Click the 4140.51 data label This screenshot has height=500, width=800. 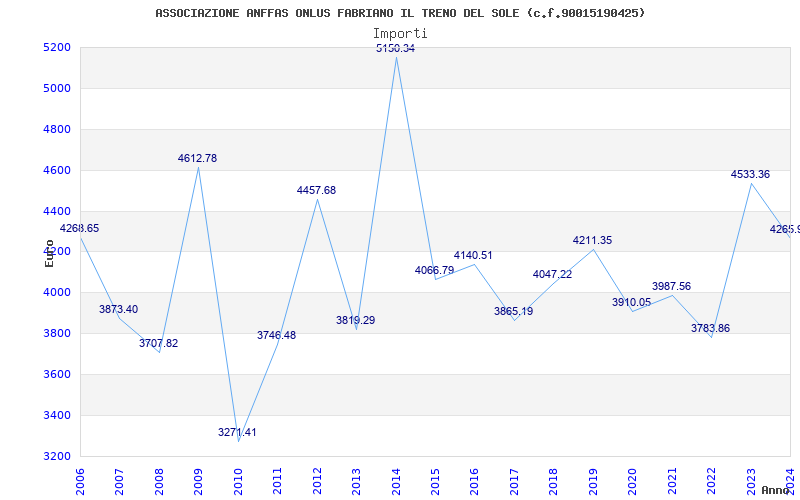(x=473, y=256)
